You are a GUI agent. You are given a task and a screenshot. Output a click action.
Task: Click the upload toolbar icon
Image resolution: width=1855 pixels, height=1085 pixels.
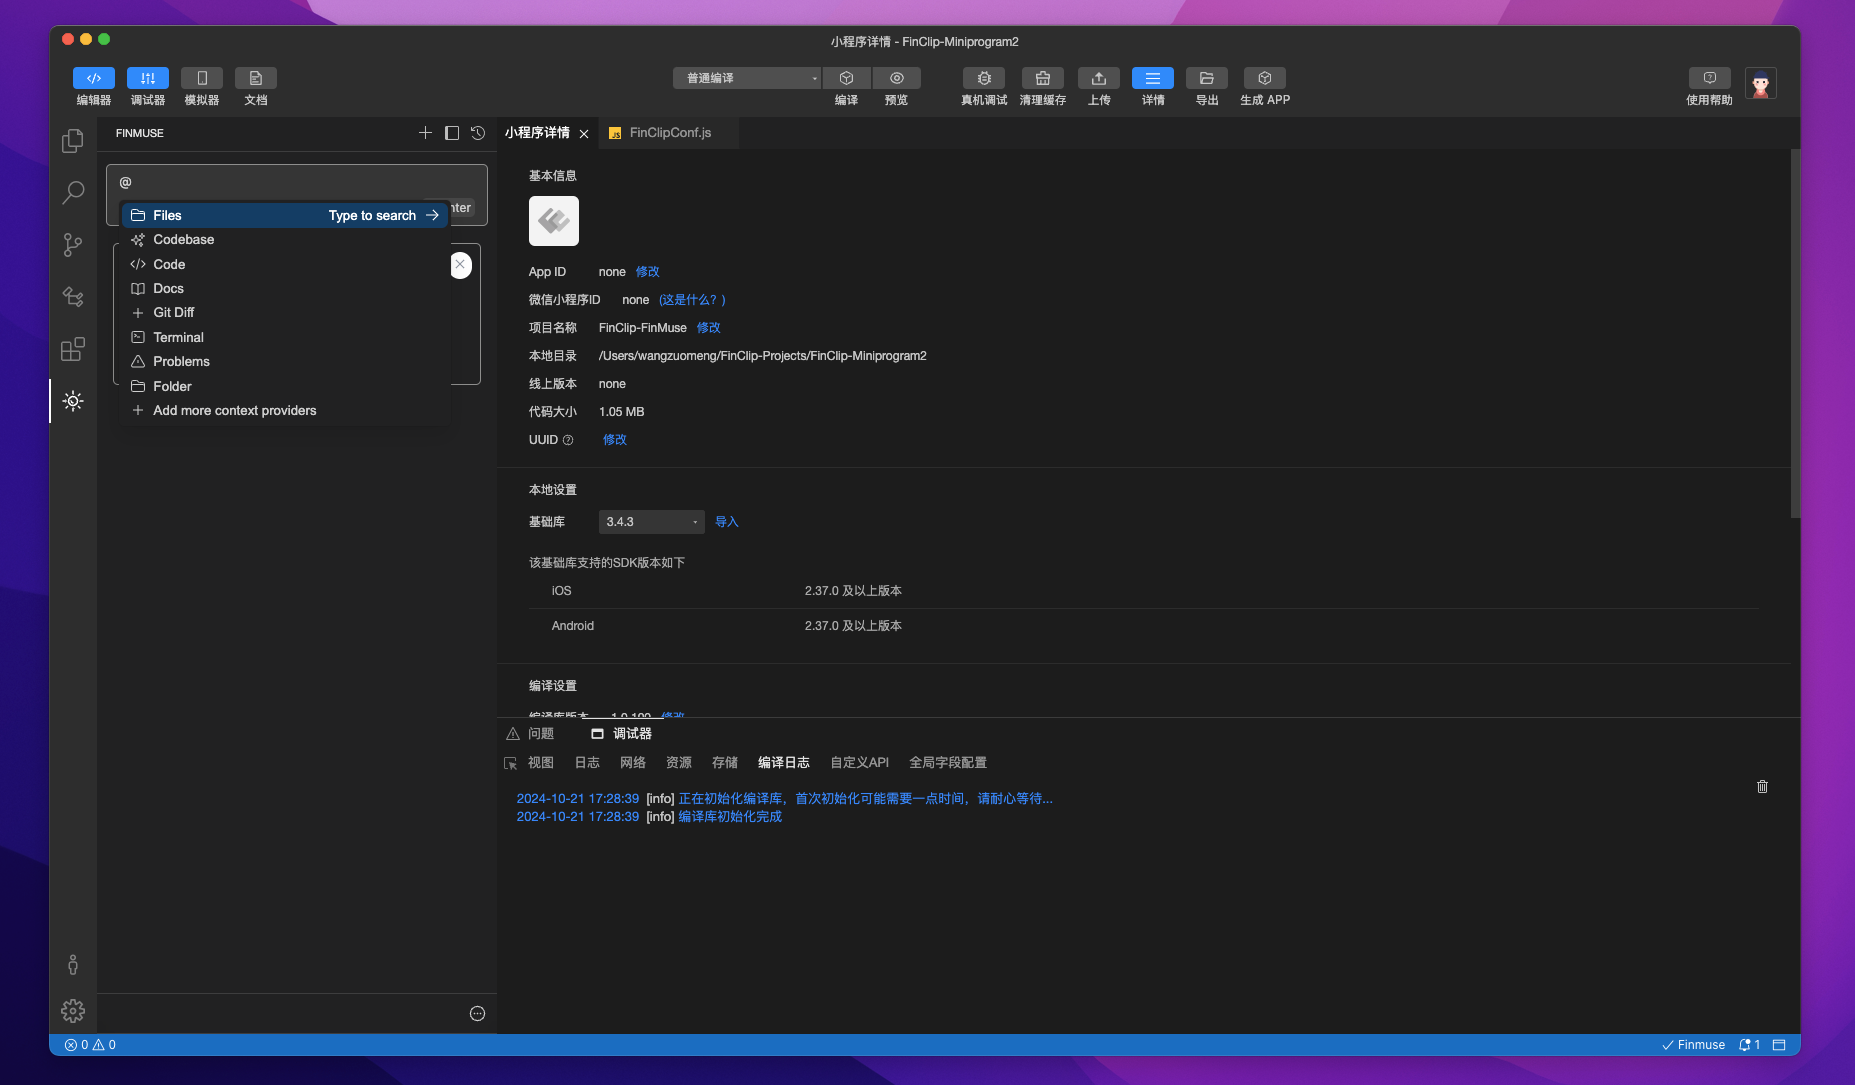[1098, 78]
